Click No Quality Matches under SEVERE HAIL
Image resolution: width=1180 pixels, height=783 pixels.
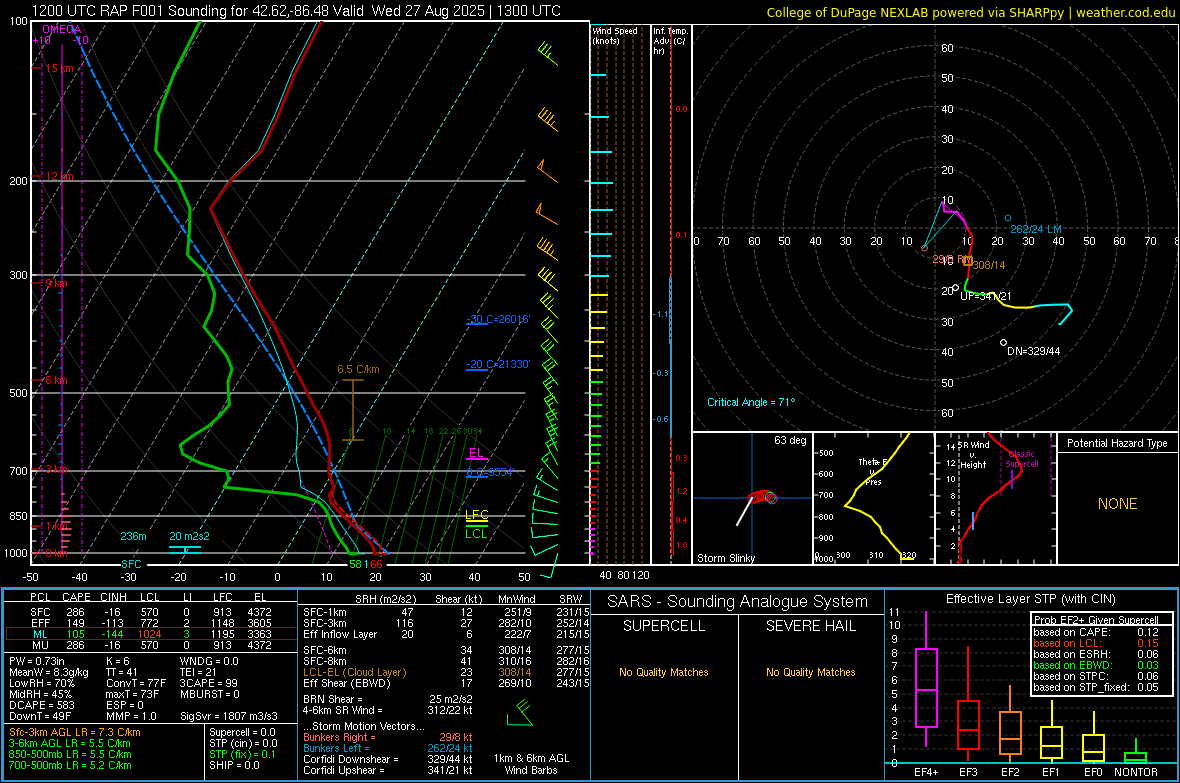pos(810,672)
